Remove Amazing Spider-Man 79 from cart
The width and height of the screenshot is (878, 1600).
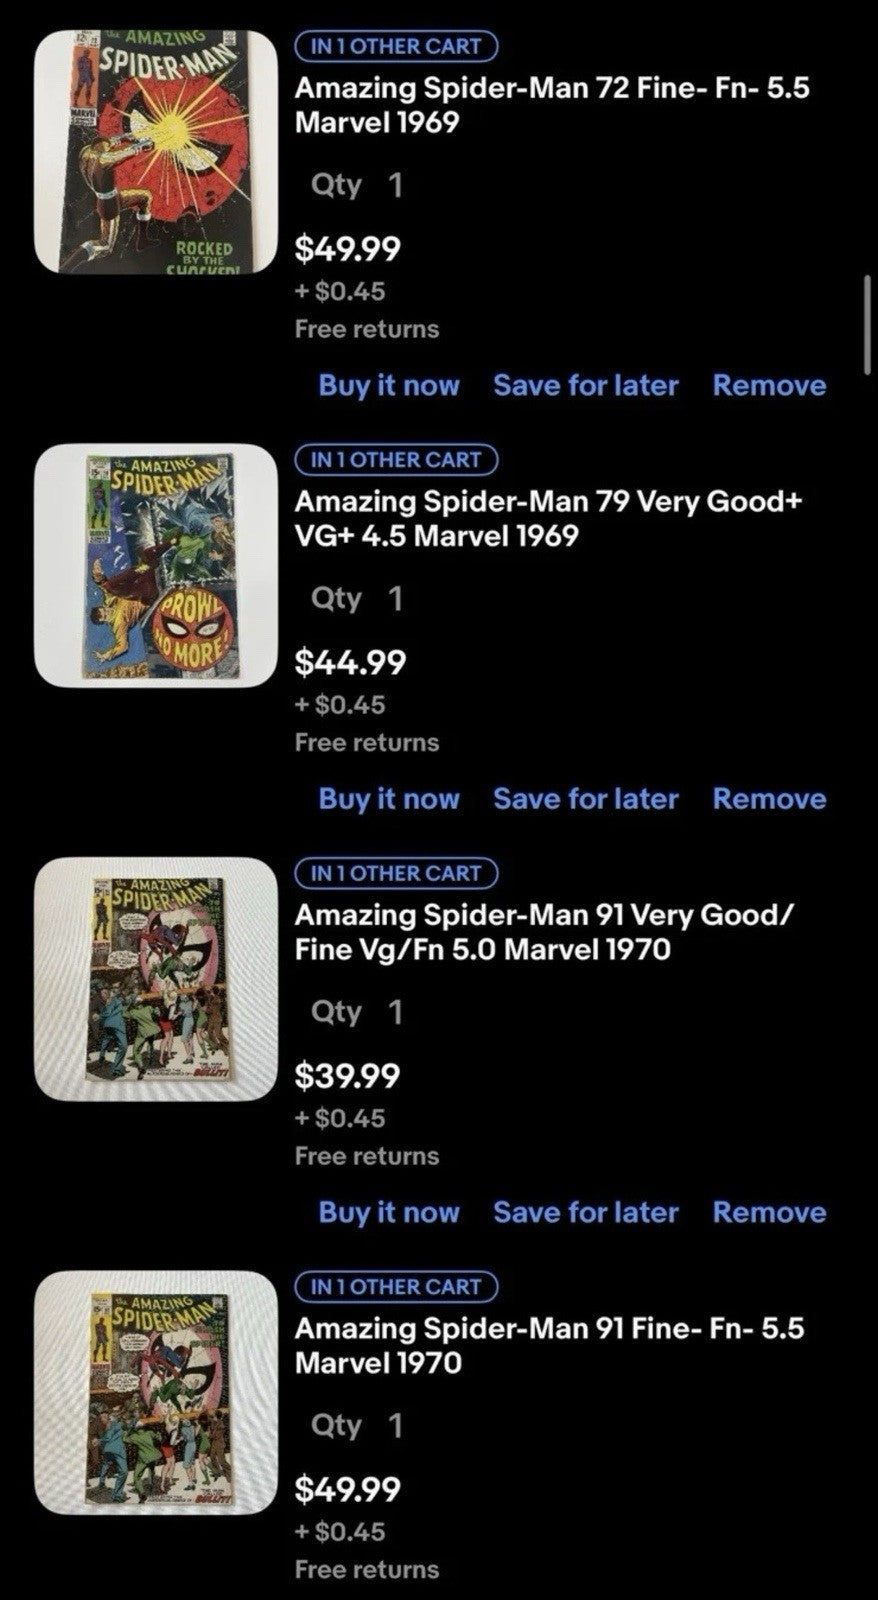pyautogui.click(x=769, y=799)
